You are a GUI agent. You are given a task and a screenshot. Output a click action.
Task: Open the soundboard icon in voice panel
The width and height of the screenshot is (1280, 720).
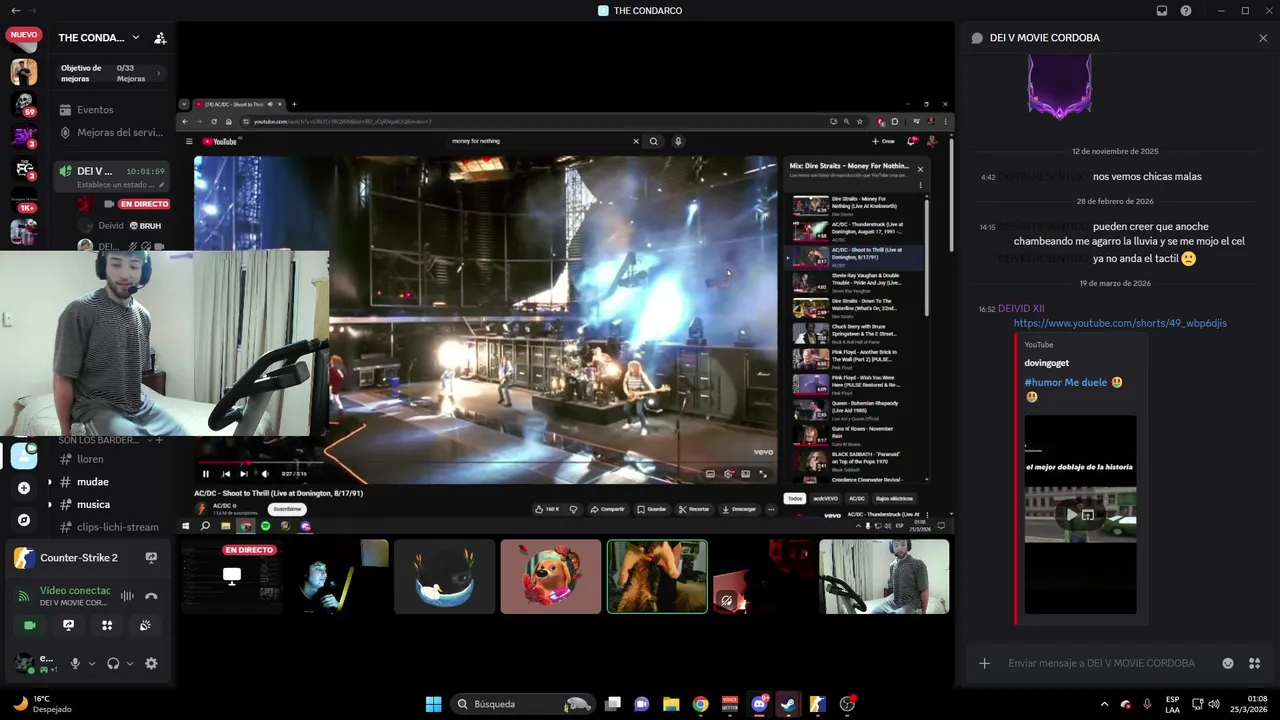pyautogui.click(x=145, y=625)
